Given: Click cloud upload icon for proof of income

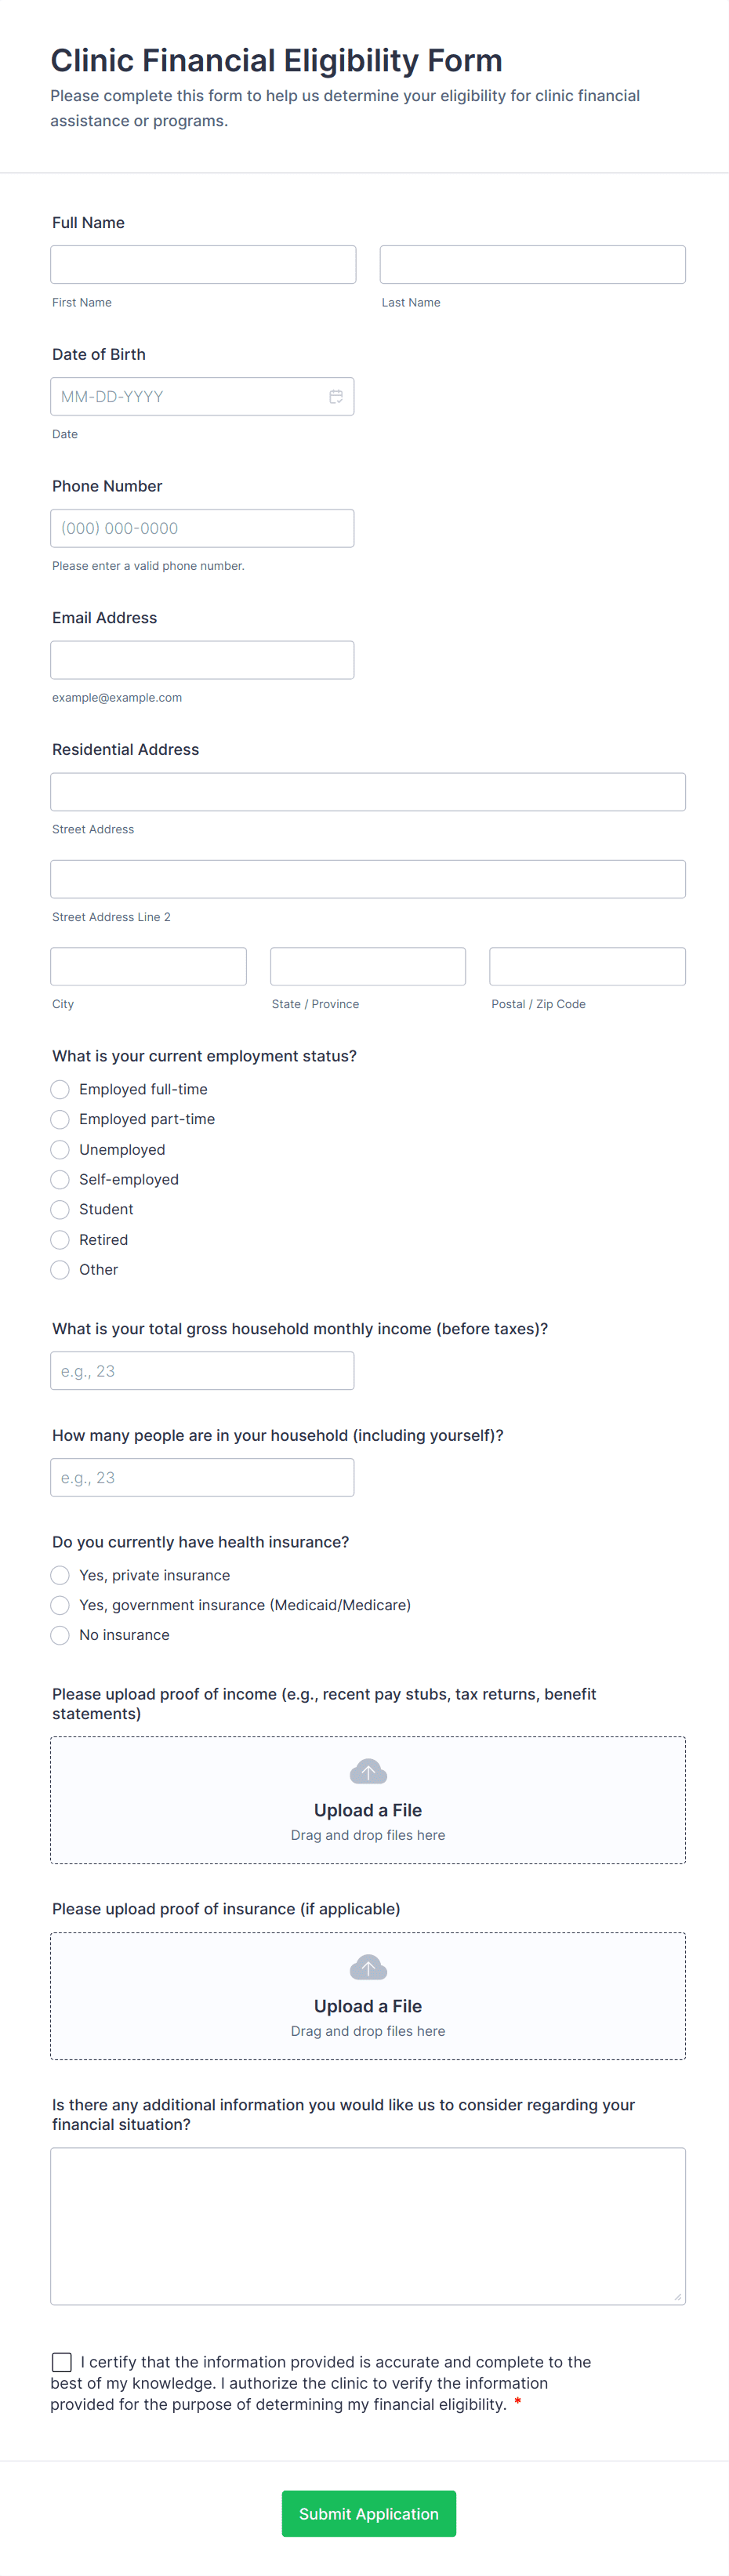Looking at the screenshot, I should click(x=368, y=1772).
